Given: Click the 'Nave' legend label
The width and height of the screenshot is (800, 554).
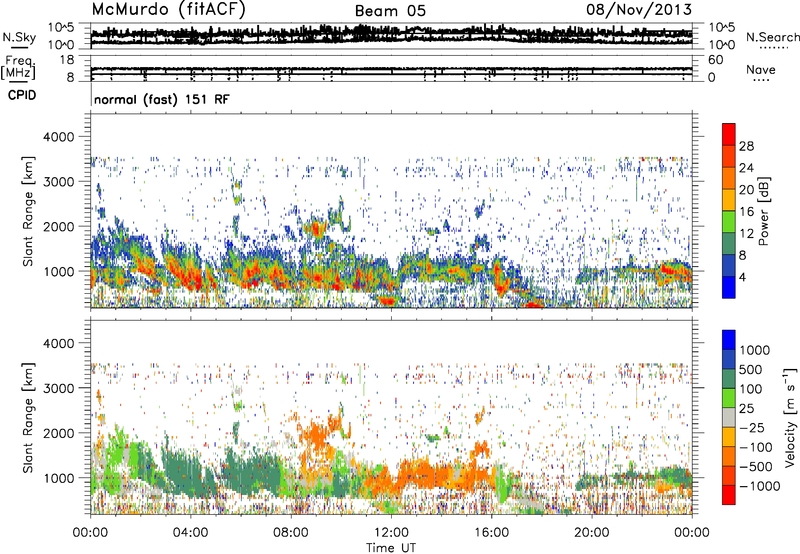Looking at the screenshot, I should 761,69.
